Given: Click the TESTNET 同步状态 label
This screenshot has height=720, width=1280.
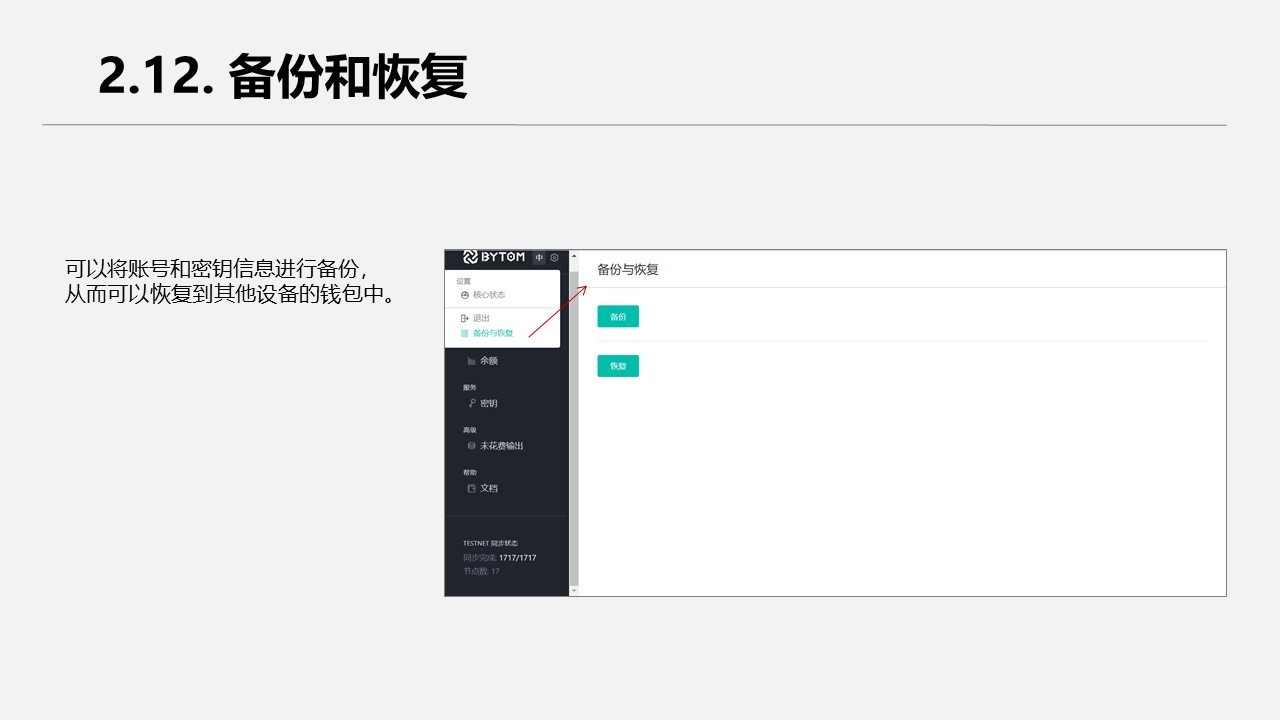Looking at the screenshot, I should 490,543.
